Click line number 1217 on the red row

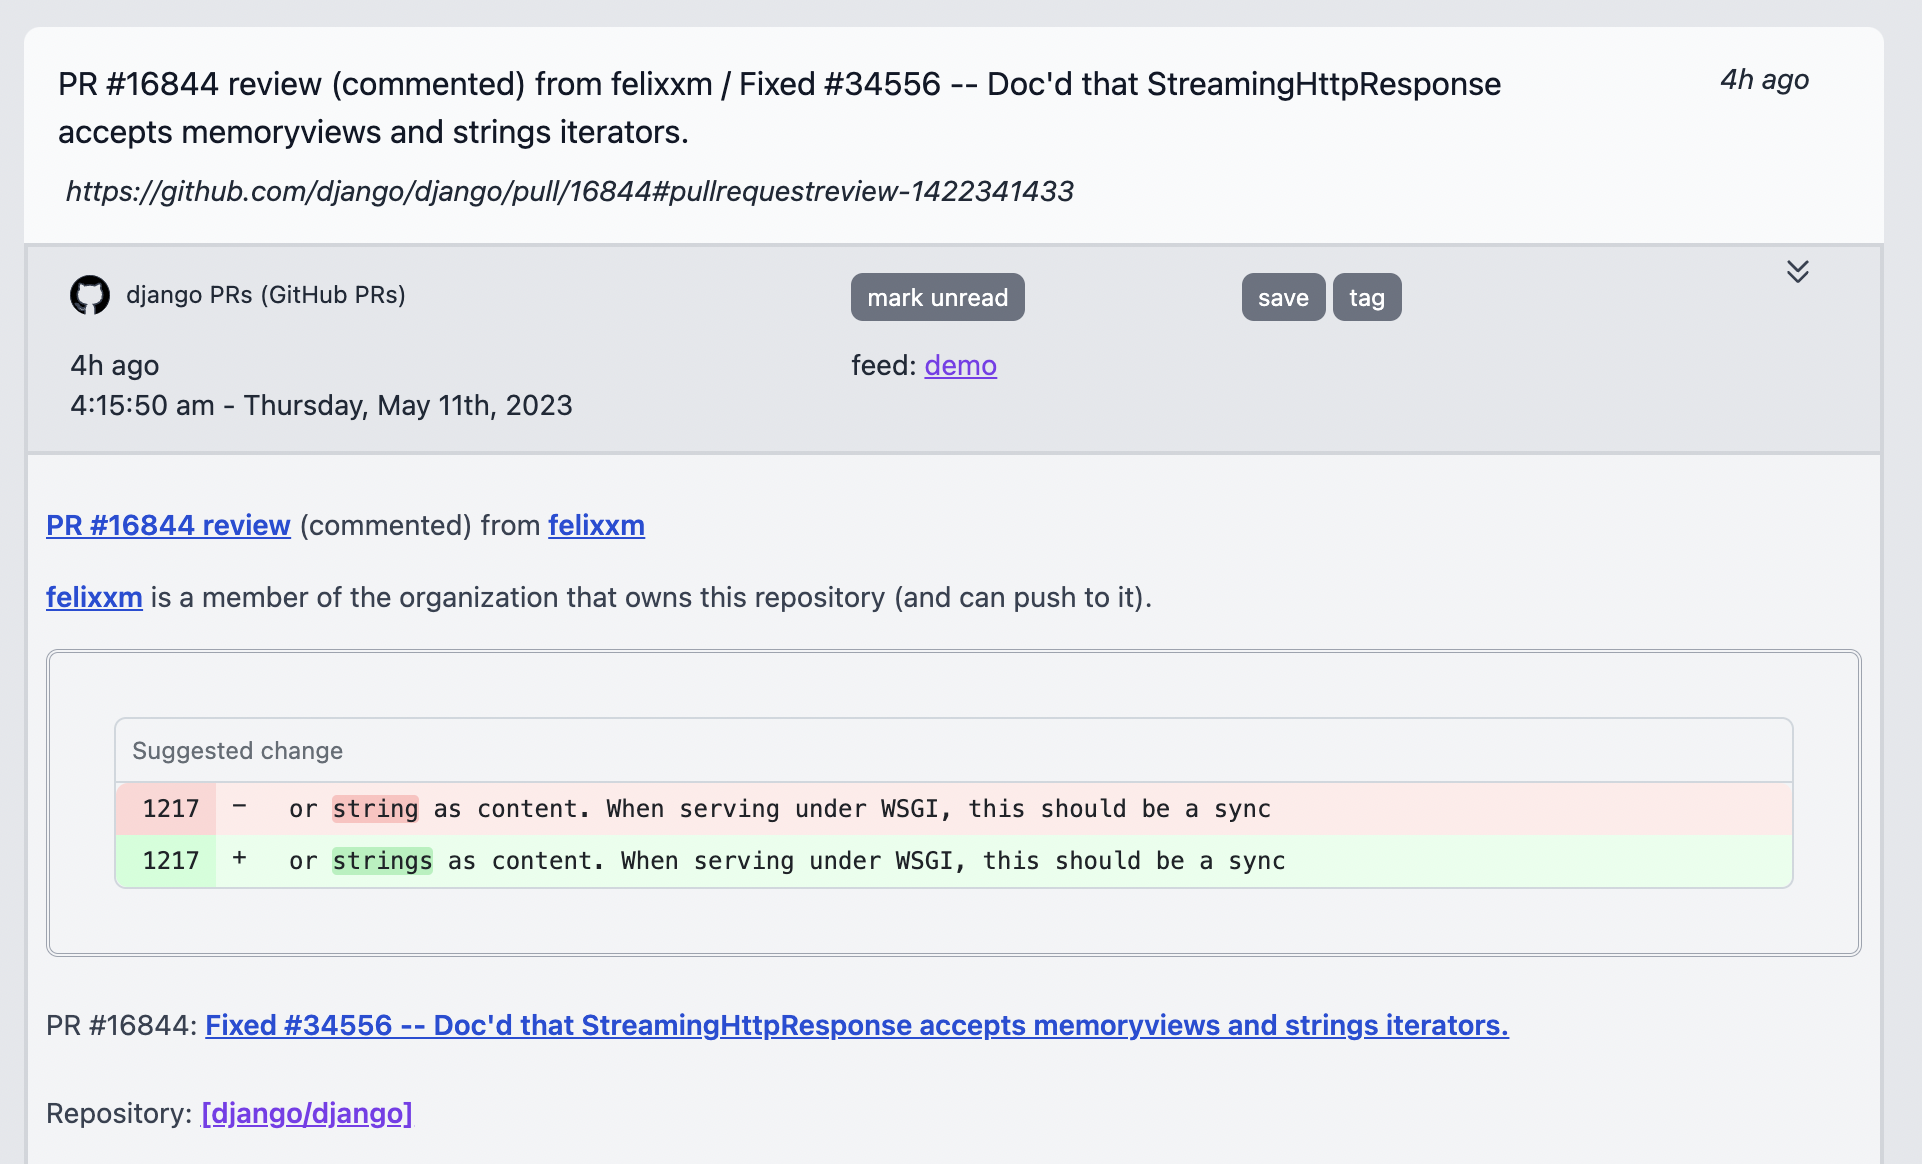(x=170, y=809)
